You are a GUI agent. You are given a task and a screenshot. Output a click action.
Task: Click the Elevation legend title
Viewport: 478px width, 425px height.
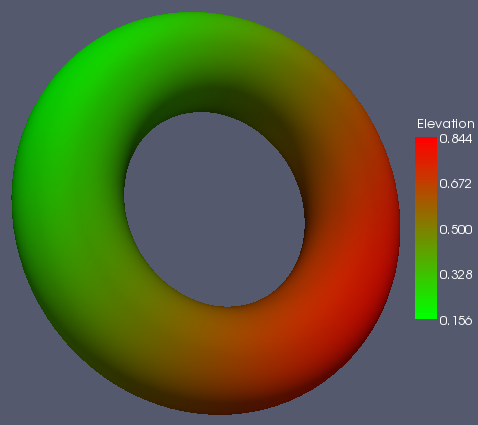pyautogui.click(x=446, y=124)
